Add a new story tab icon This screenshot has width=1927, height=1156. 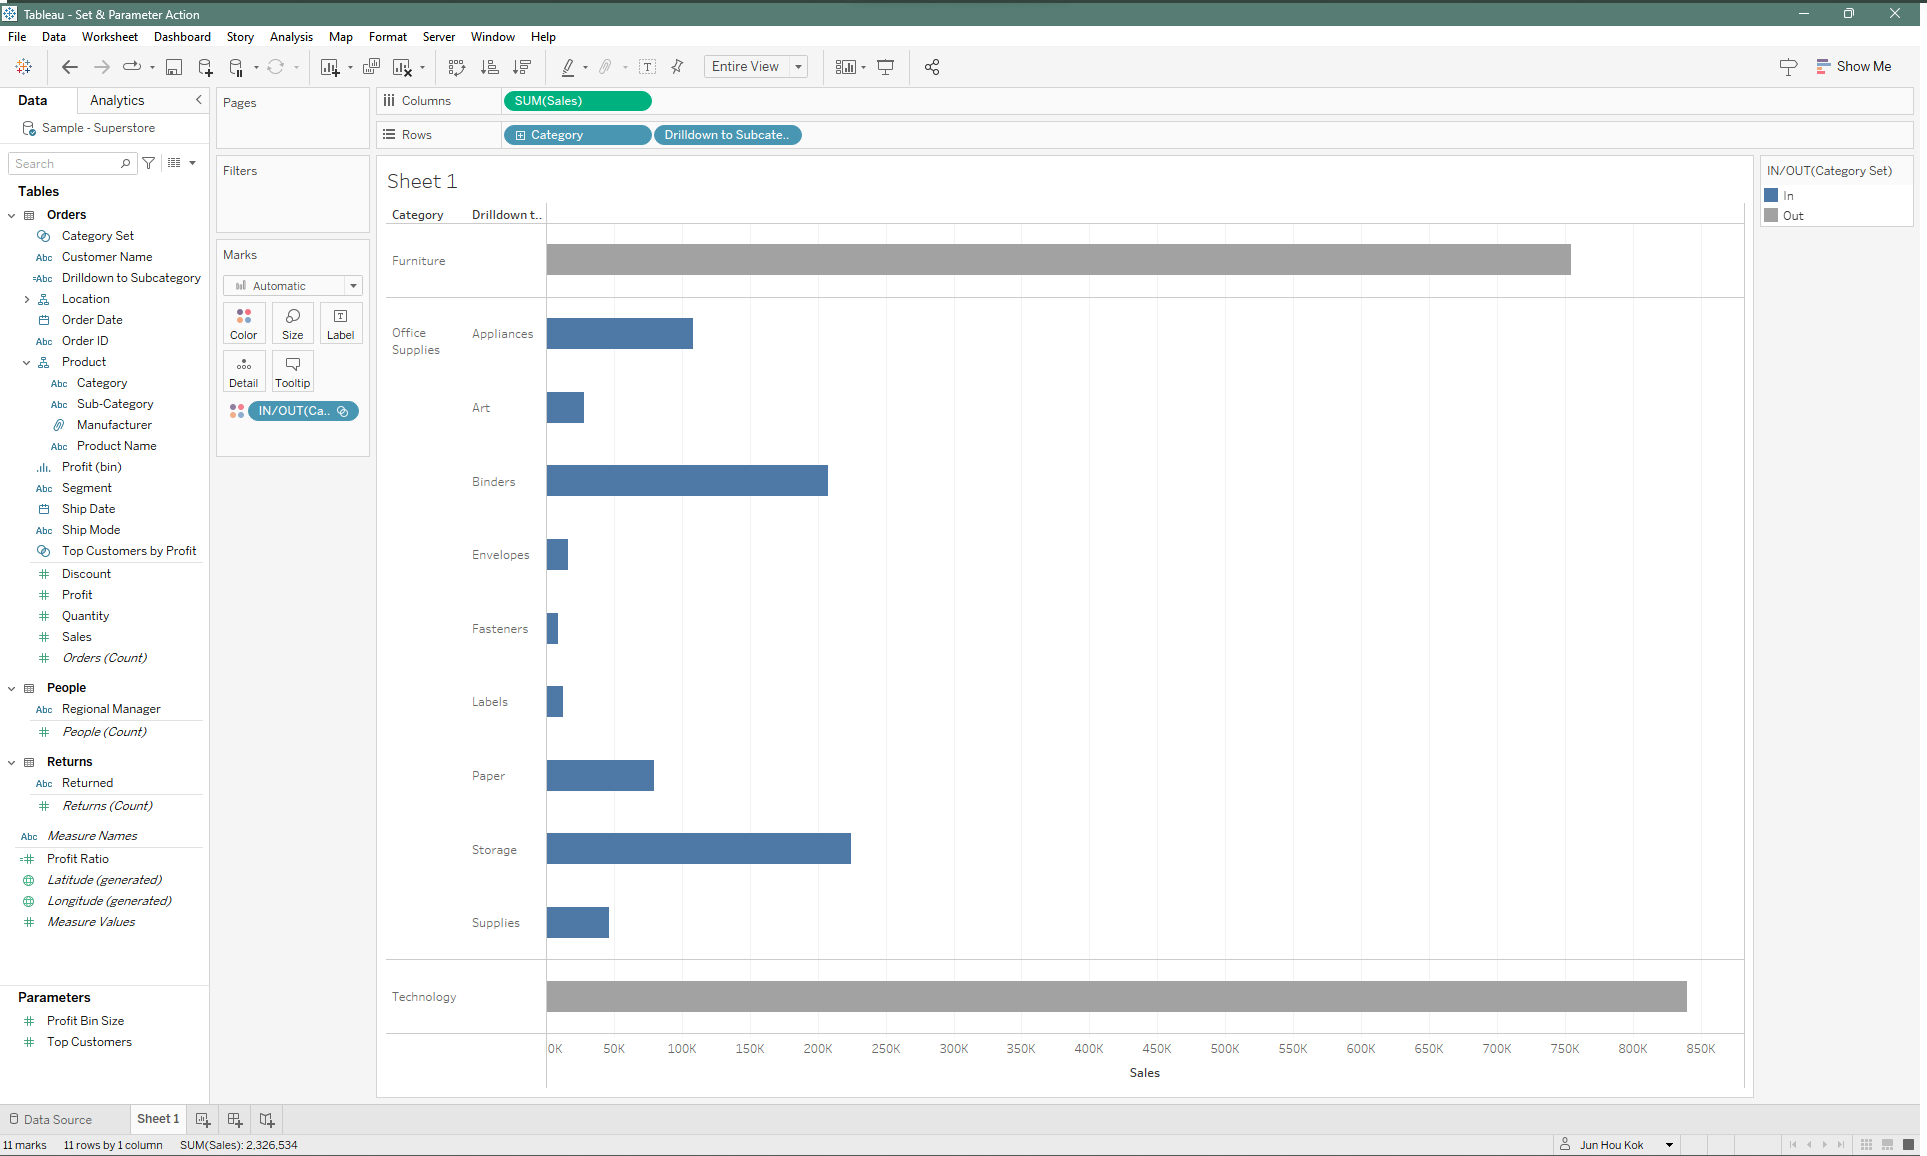267,1119
